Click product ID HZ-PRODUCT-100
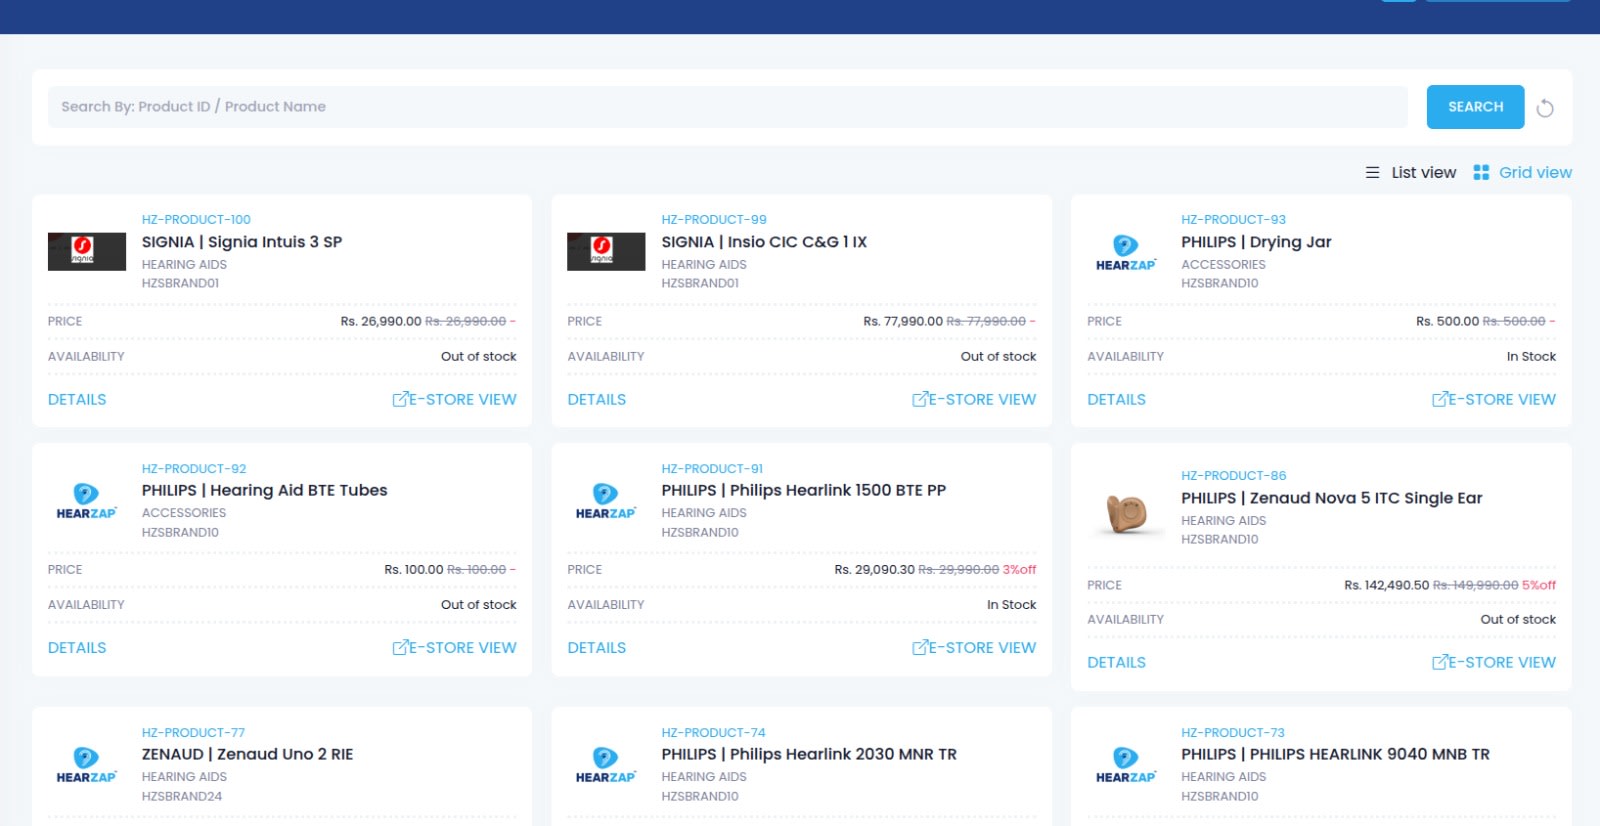The height and width of the screenshot is (826, 1600). 196,220
